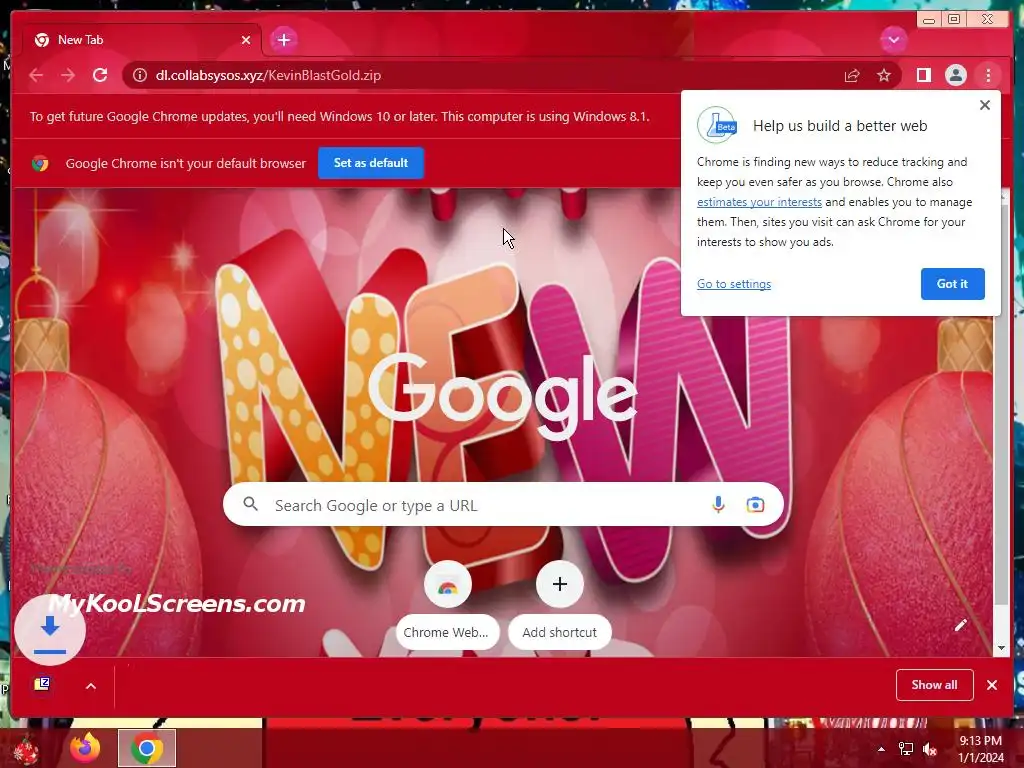The width and height of the screenshot is (1024, 768).
Task: Confirm with the Got it button
Action: pyautogui.click(x=952, y=284)
